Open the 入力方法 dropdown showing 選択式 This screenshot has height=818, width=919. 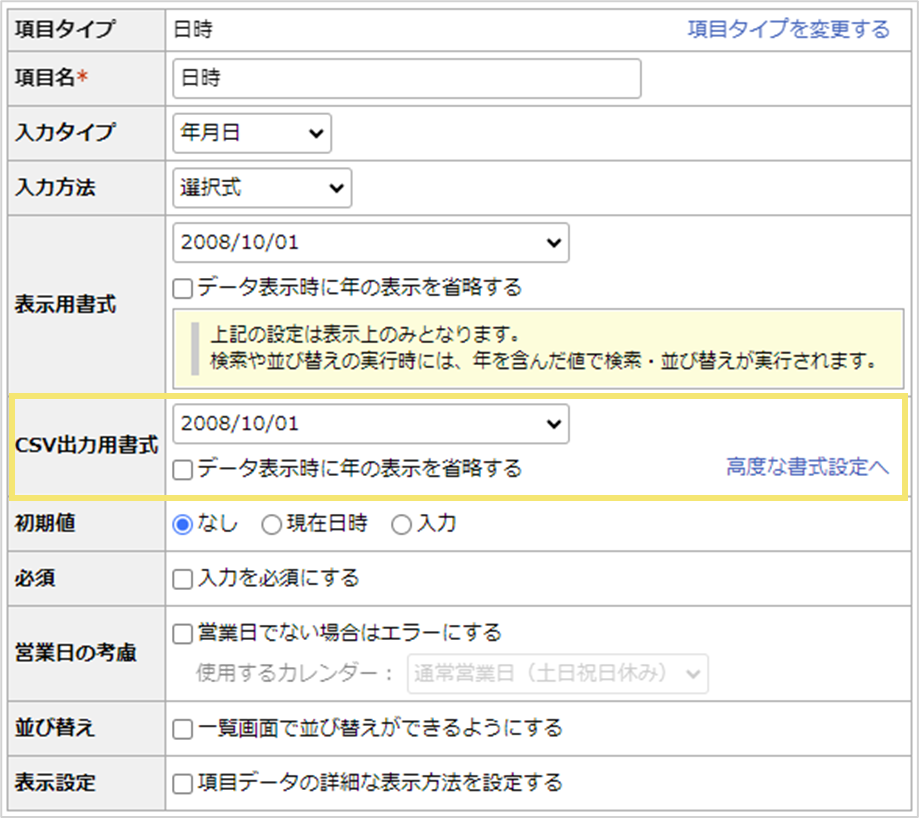click(261, 188)
